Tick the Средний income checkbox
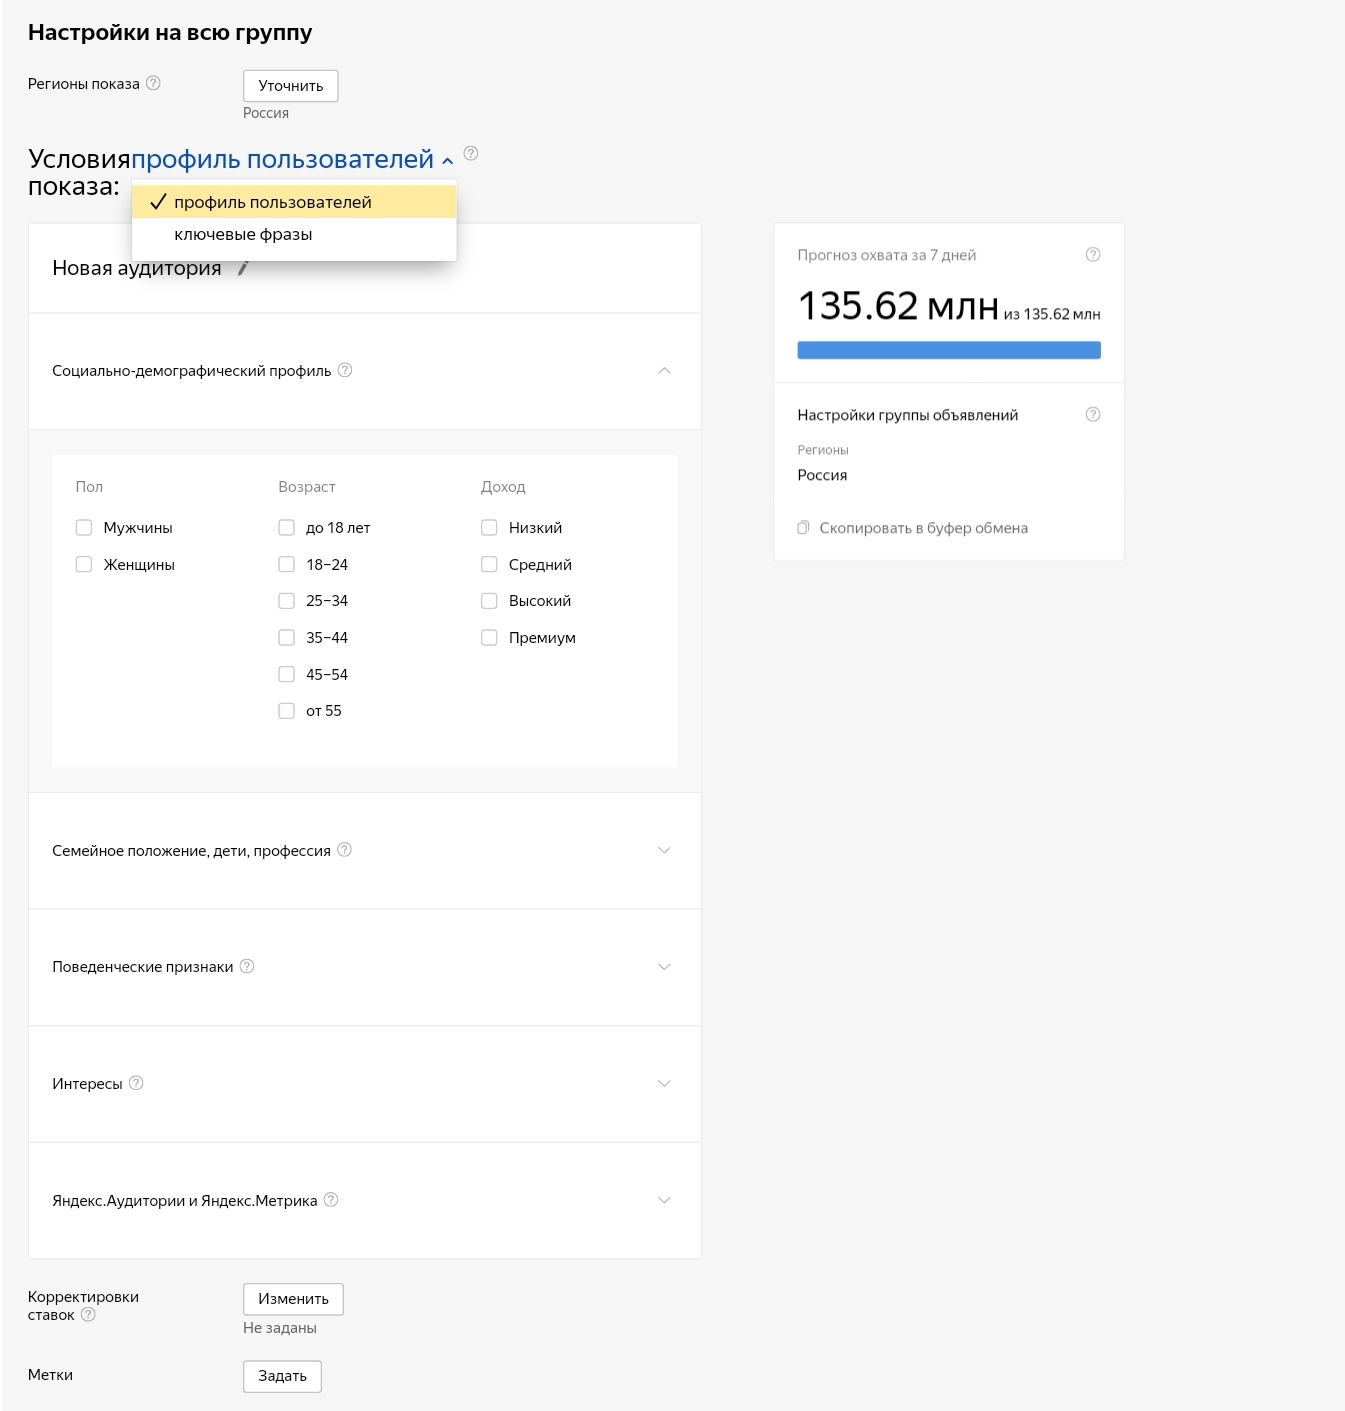Screen dimensions: 1345x1411 click(x=489, y=564)
